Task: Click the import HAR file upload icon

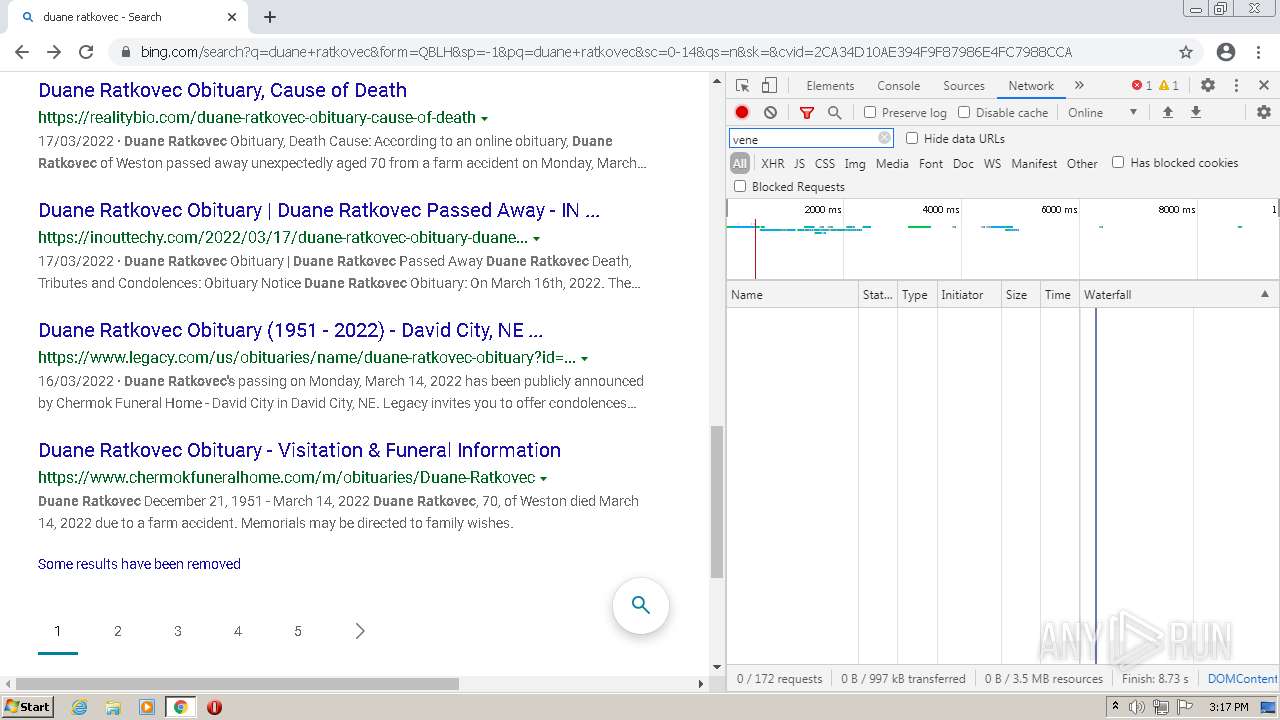Action: tap(1167, 113)
